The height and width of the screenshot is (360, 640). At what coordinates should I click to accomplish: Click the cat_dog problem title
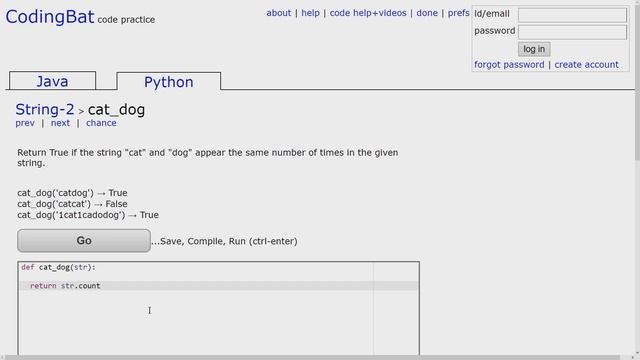point(116,109)
